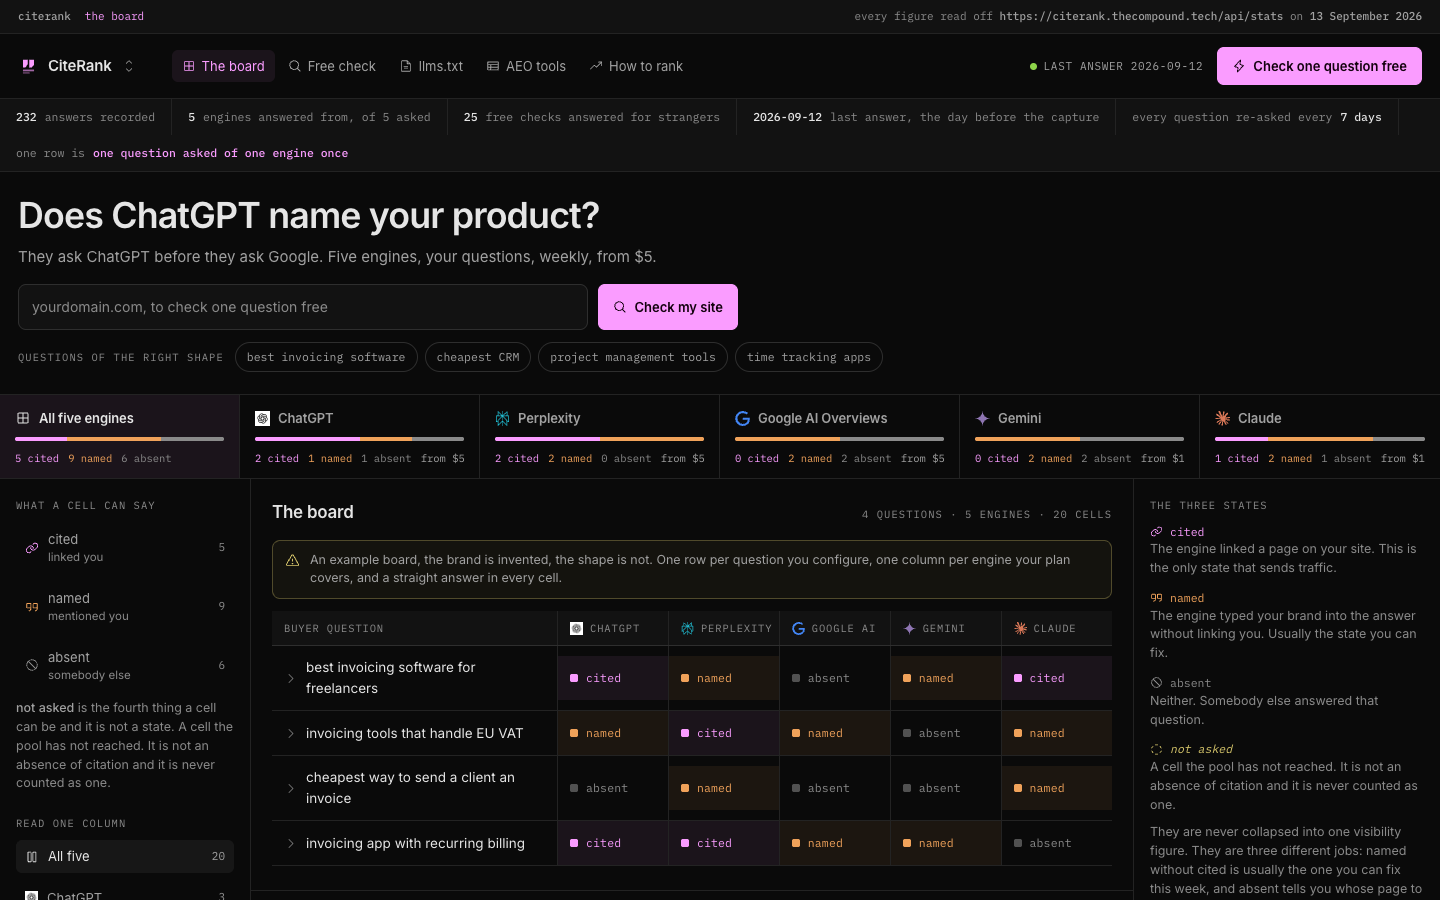This screenshot has height=900, width=1440.
Task: Click Claude's absent cell for recurring billing row
Action: click(x=1057, y=843)
